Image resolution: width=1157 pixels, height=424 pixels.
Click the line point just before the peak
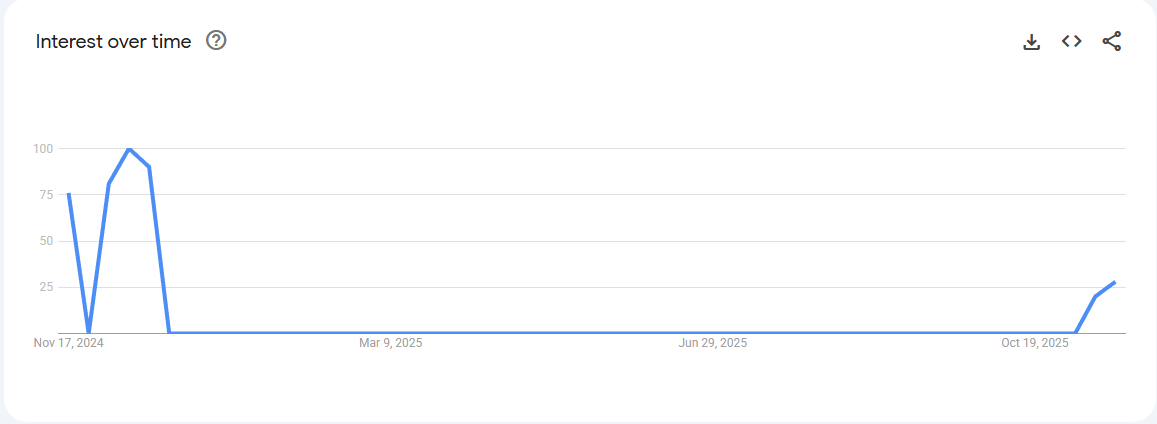point(109,183)
